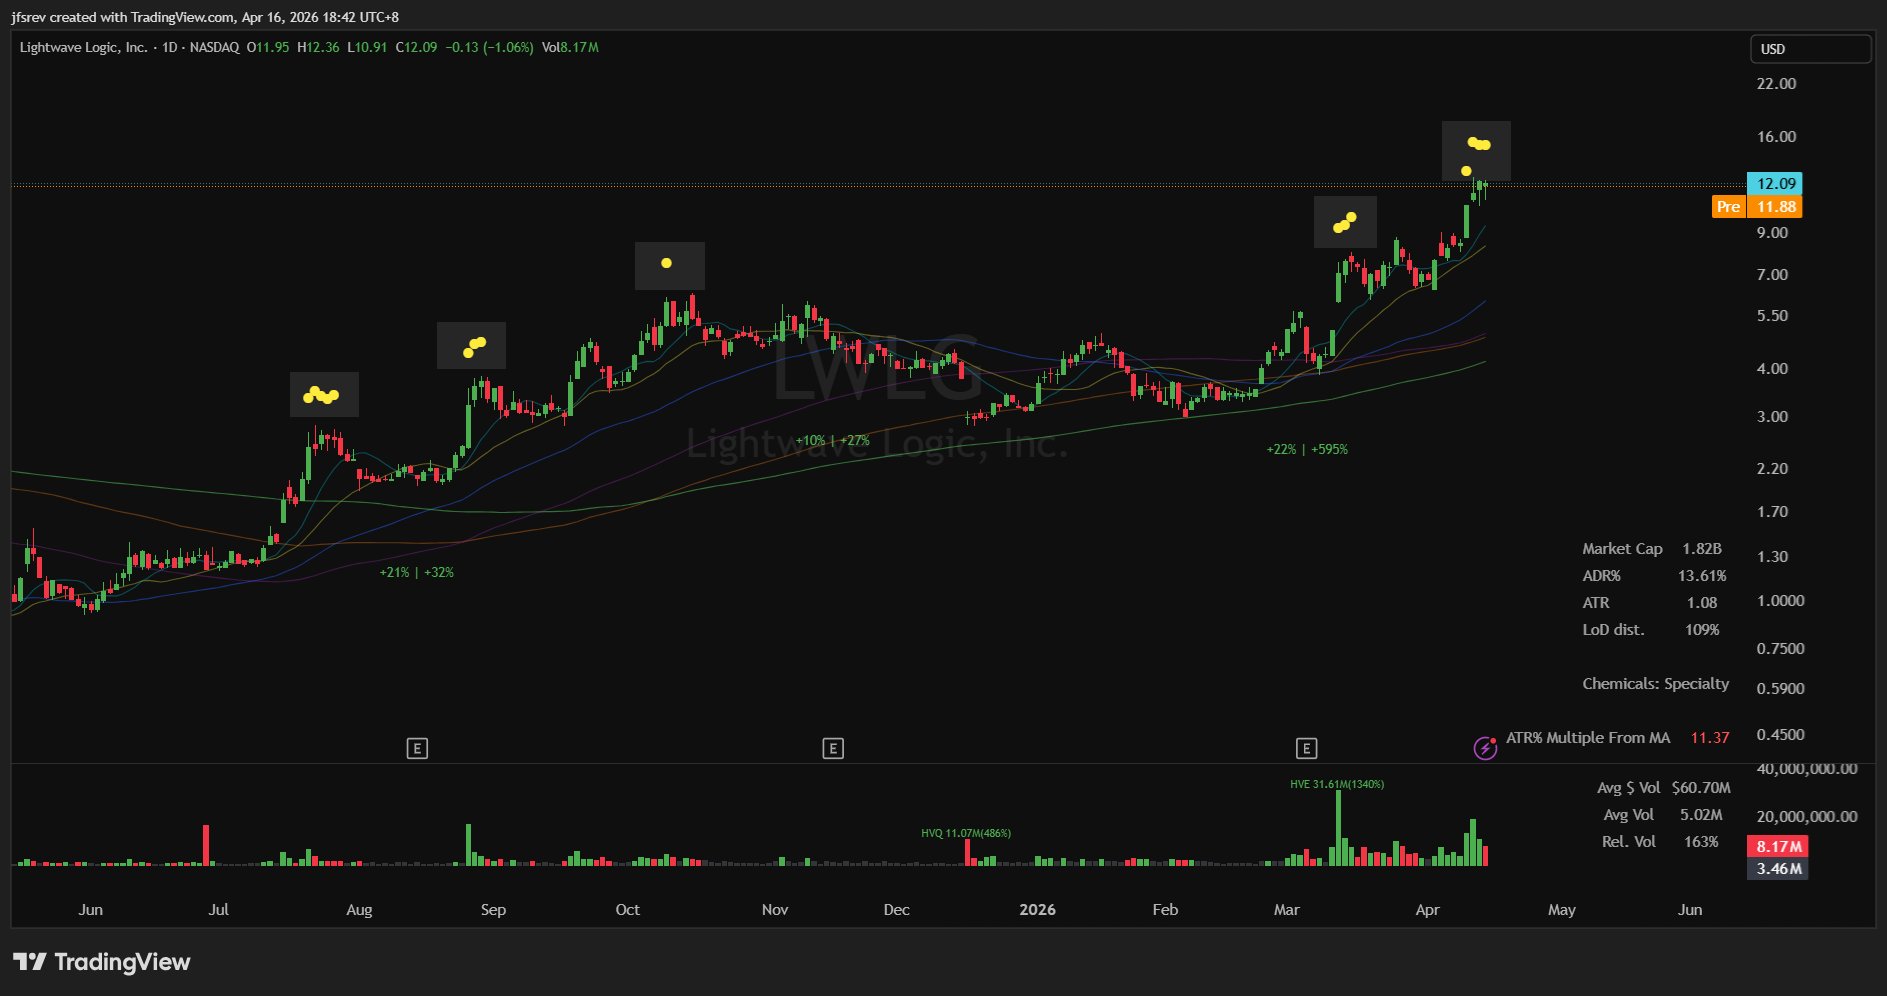Click the Chemicals: Specialty industry label
This screenshot has width=1887, height=996.
[1656, 683]
